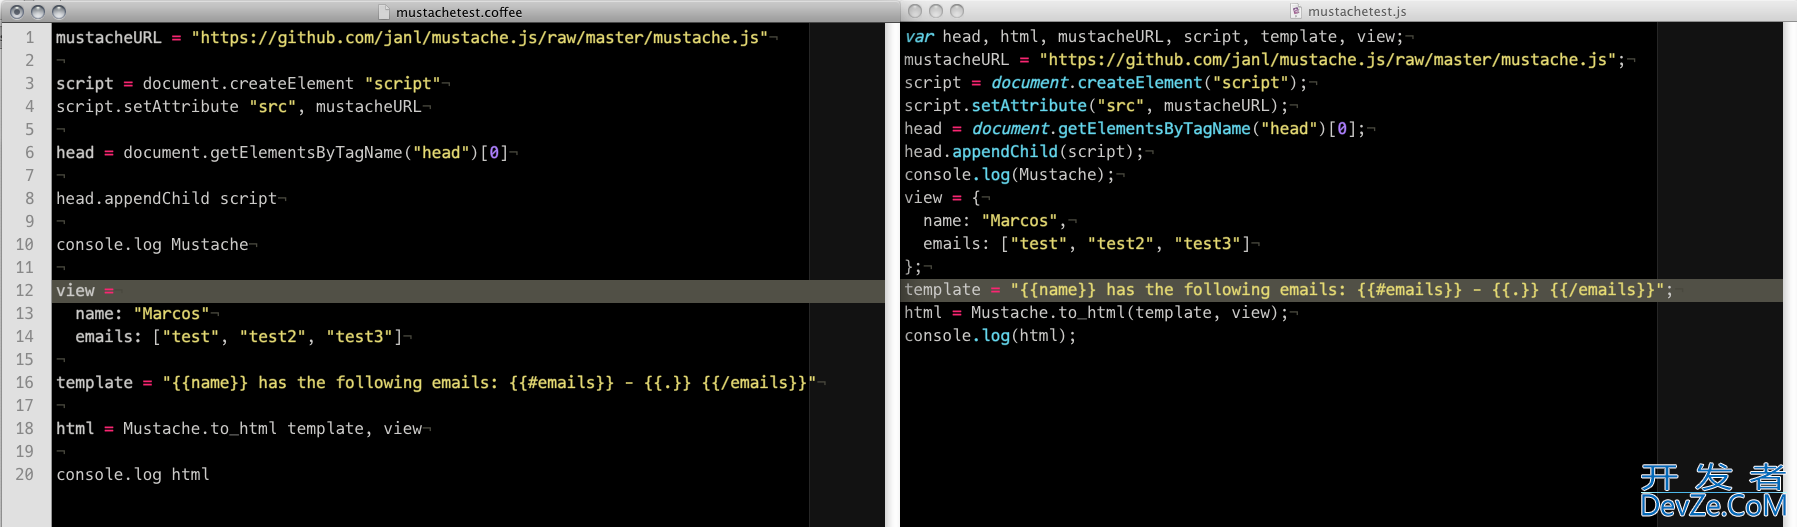Screen dimensions: 1797x527
Task: Click the GitHub mustache.js URL in coffee file
Action: (x=480, y=38)
